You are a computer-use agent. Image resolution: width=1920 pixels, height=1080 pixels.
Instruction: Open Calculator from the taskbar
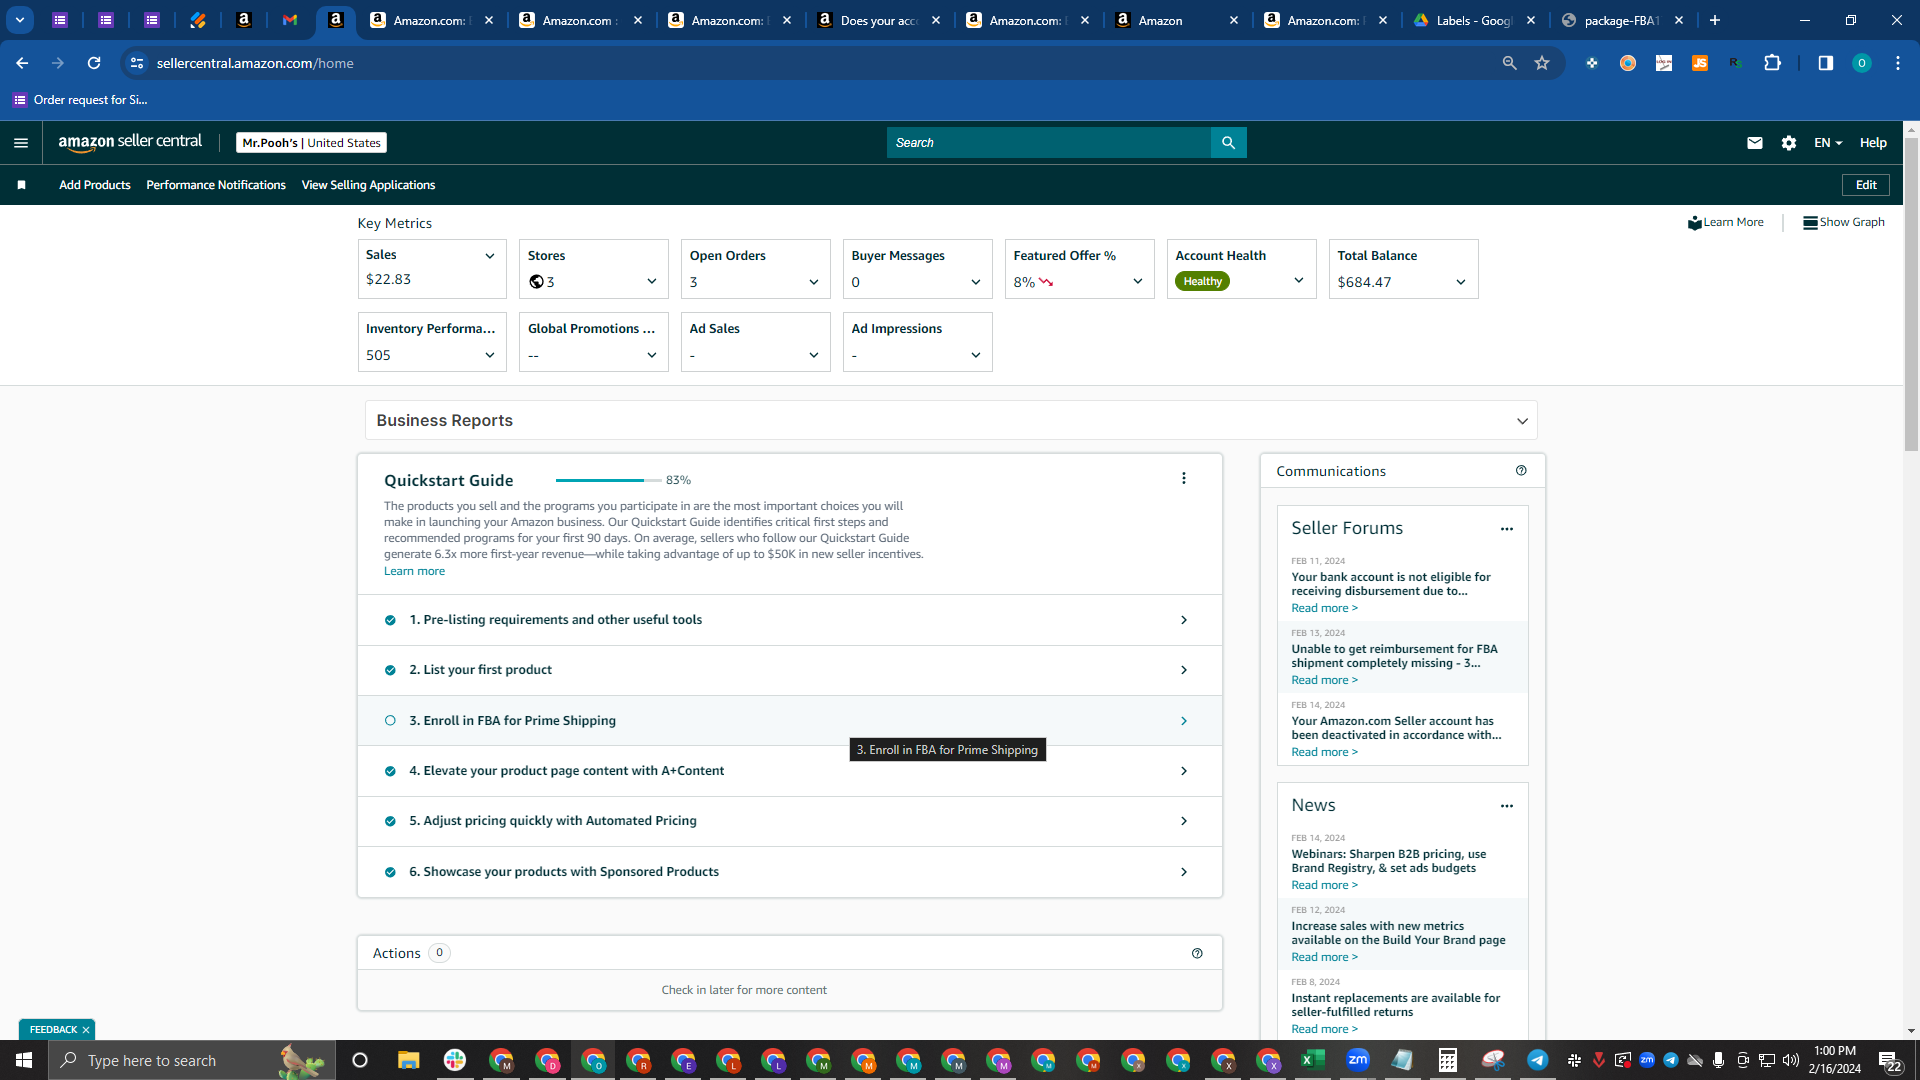click(1447, 1060)
